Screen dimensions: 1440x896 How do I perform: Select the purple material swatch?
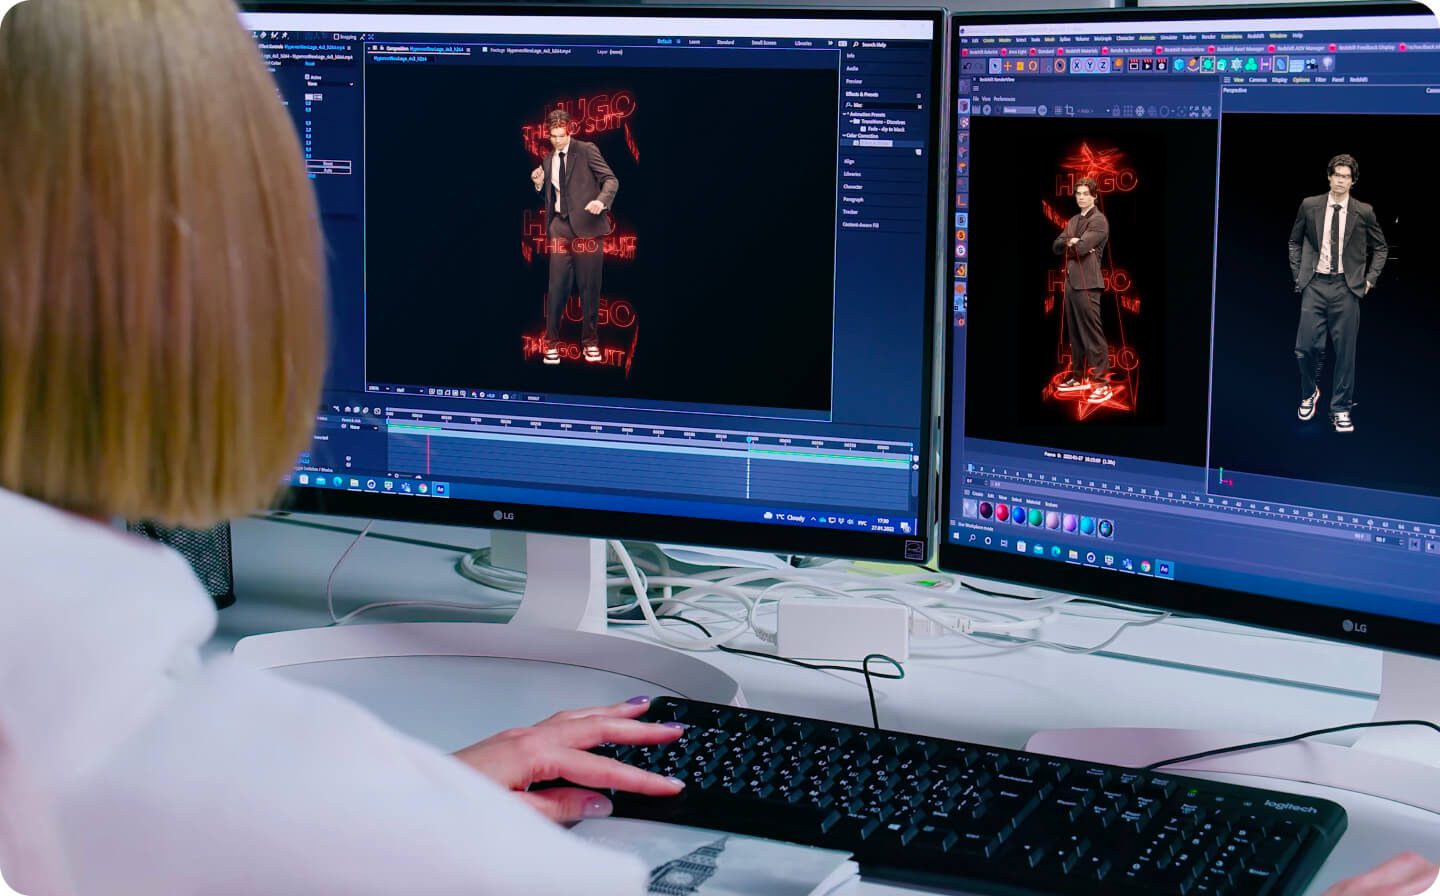click(1071, 522)
